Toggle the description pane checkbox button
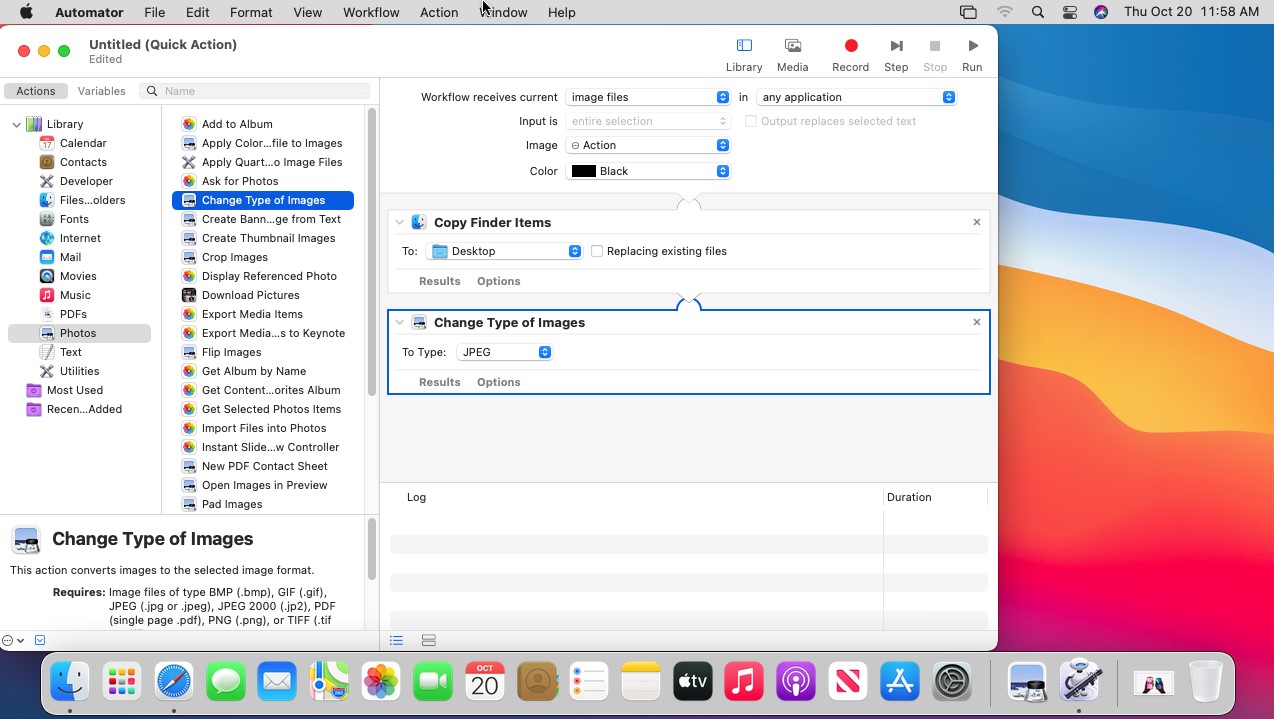The image size is (1274, 719). (x=40, y=640)
